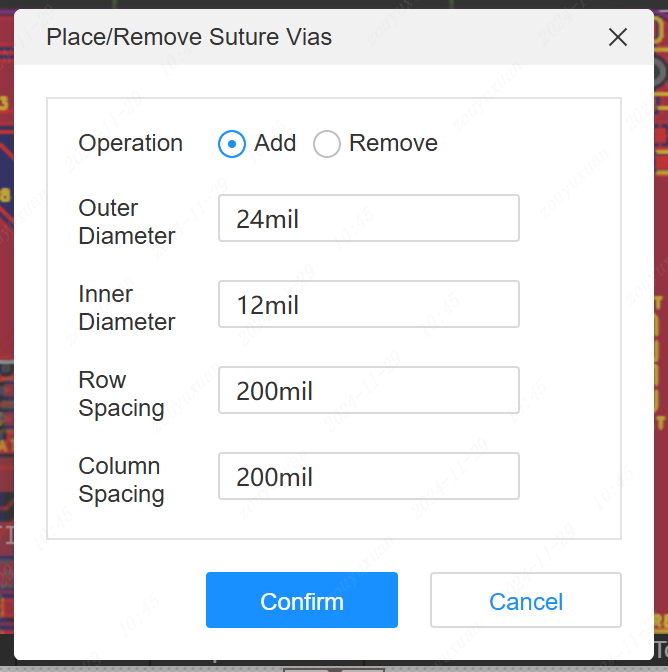Select the Add operation radio circle
Screen dimensions: 668x672
[x=232, y=144]
